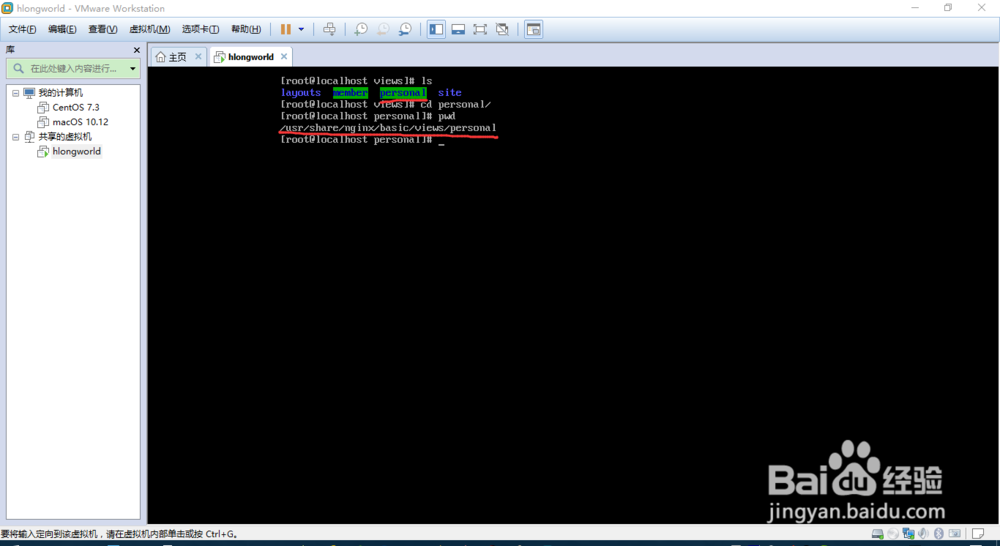Send Ctrl+Alt+Del to the virtual machine
1000x546 pixels.
pyautogui.click(x=329, y=29)
